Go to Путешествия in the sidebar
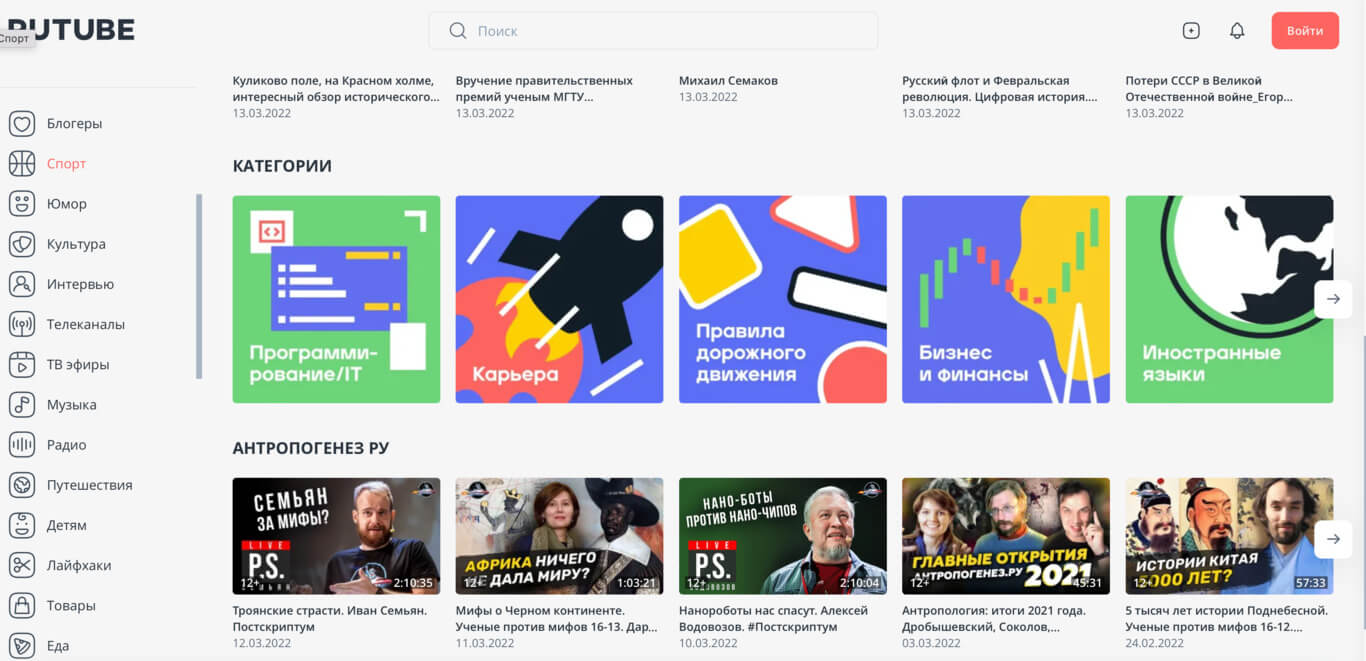The image size is (1366, 661). coord(89,485)
